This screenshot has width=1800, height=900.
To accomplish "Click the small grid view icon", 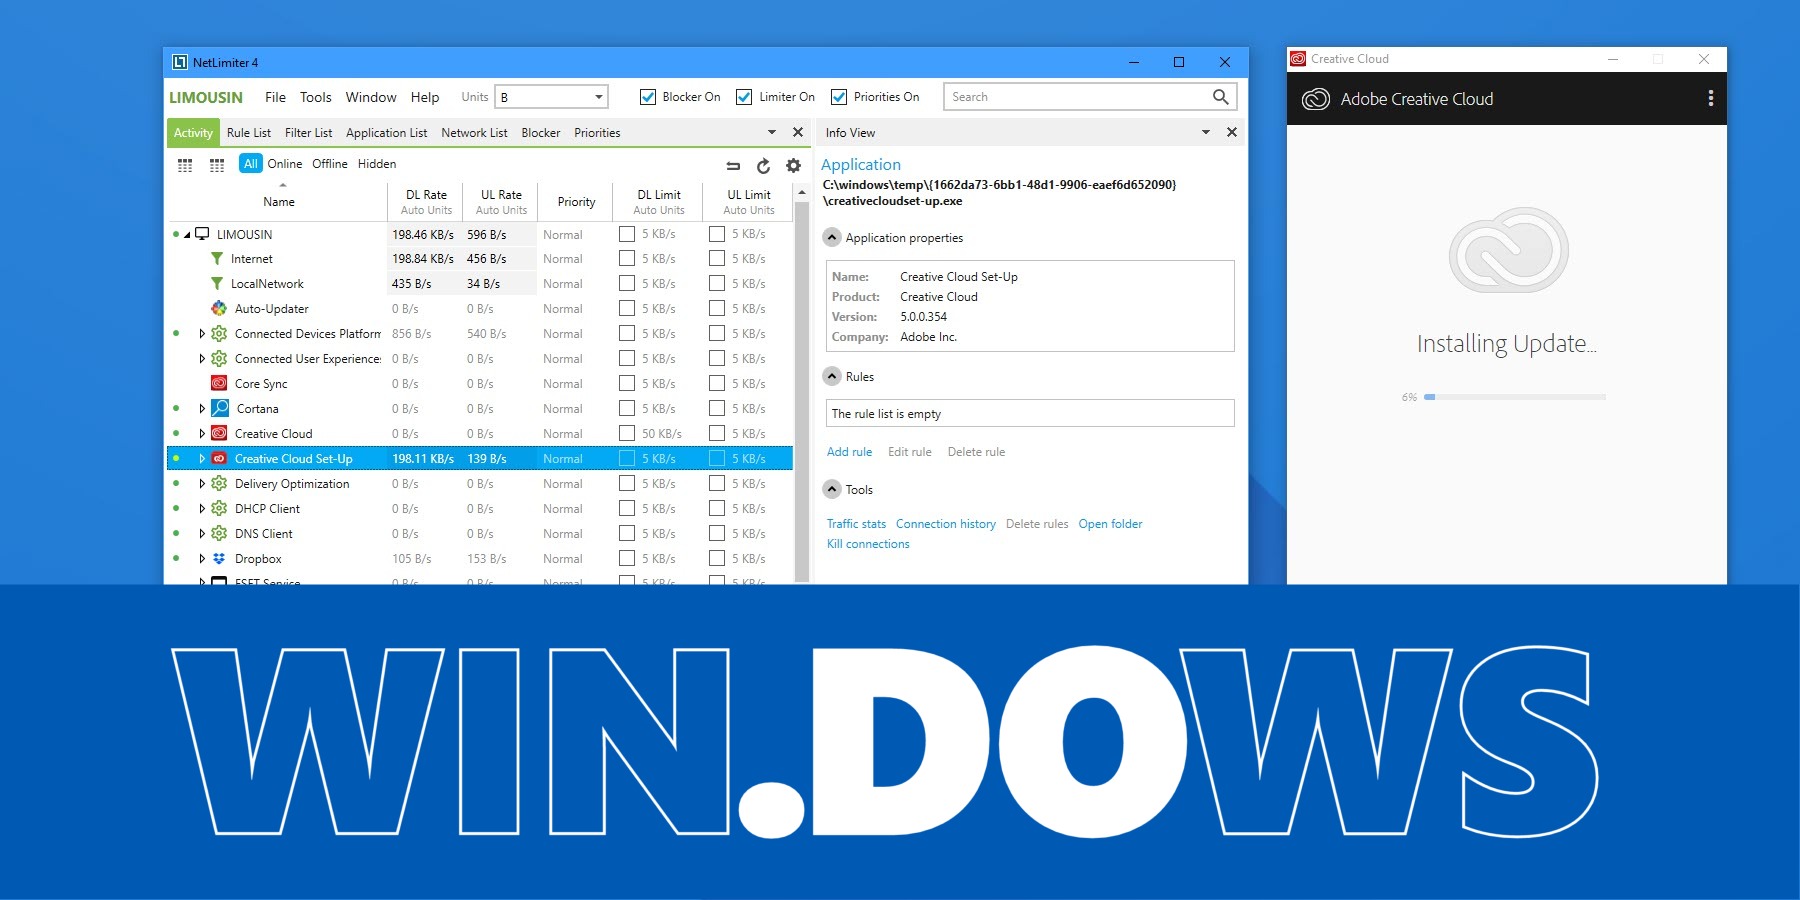I will 185,165.
